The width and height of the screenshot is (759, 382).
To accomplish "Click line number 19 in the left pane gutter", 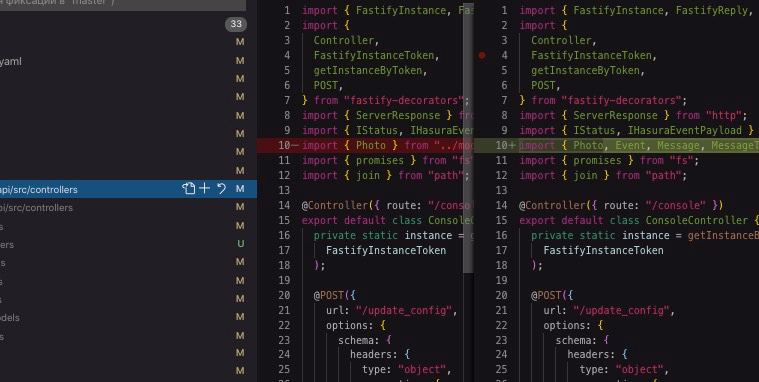I will pyautogui.click(x=284, y=280).
